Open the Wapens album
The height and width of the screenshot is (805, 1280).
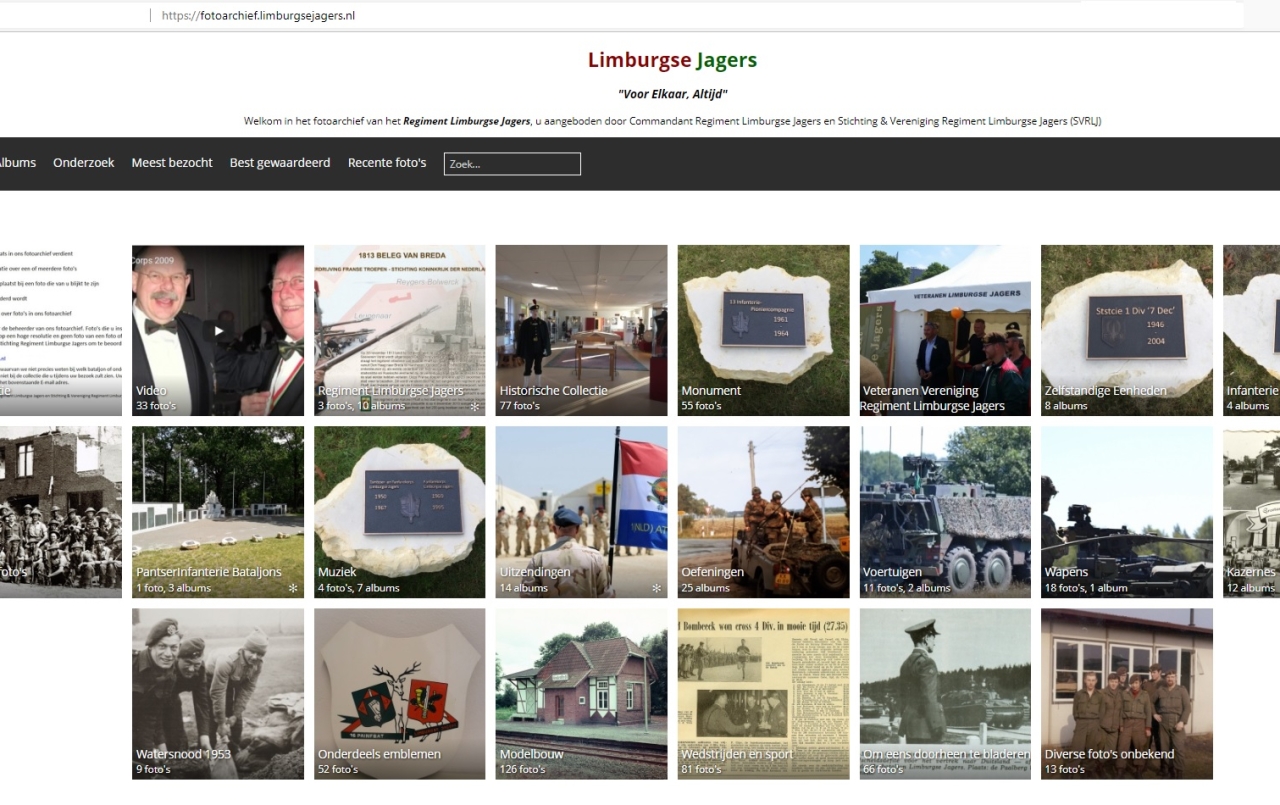point(1126,512)
